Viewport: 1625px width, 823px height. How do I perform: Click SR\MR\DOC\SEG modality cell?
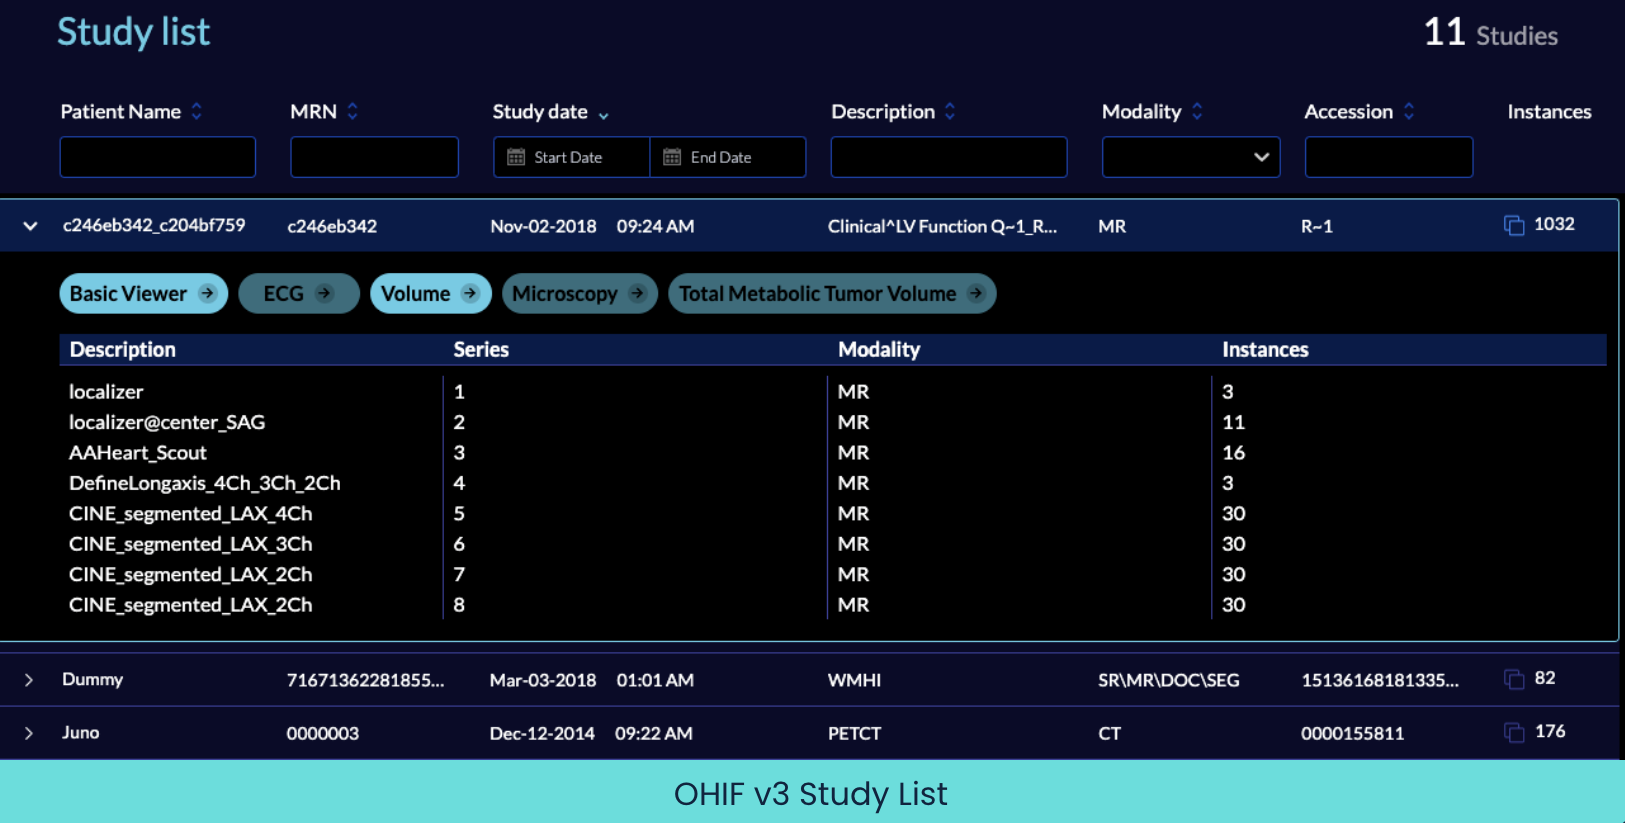coord(1168,680)
